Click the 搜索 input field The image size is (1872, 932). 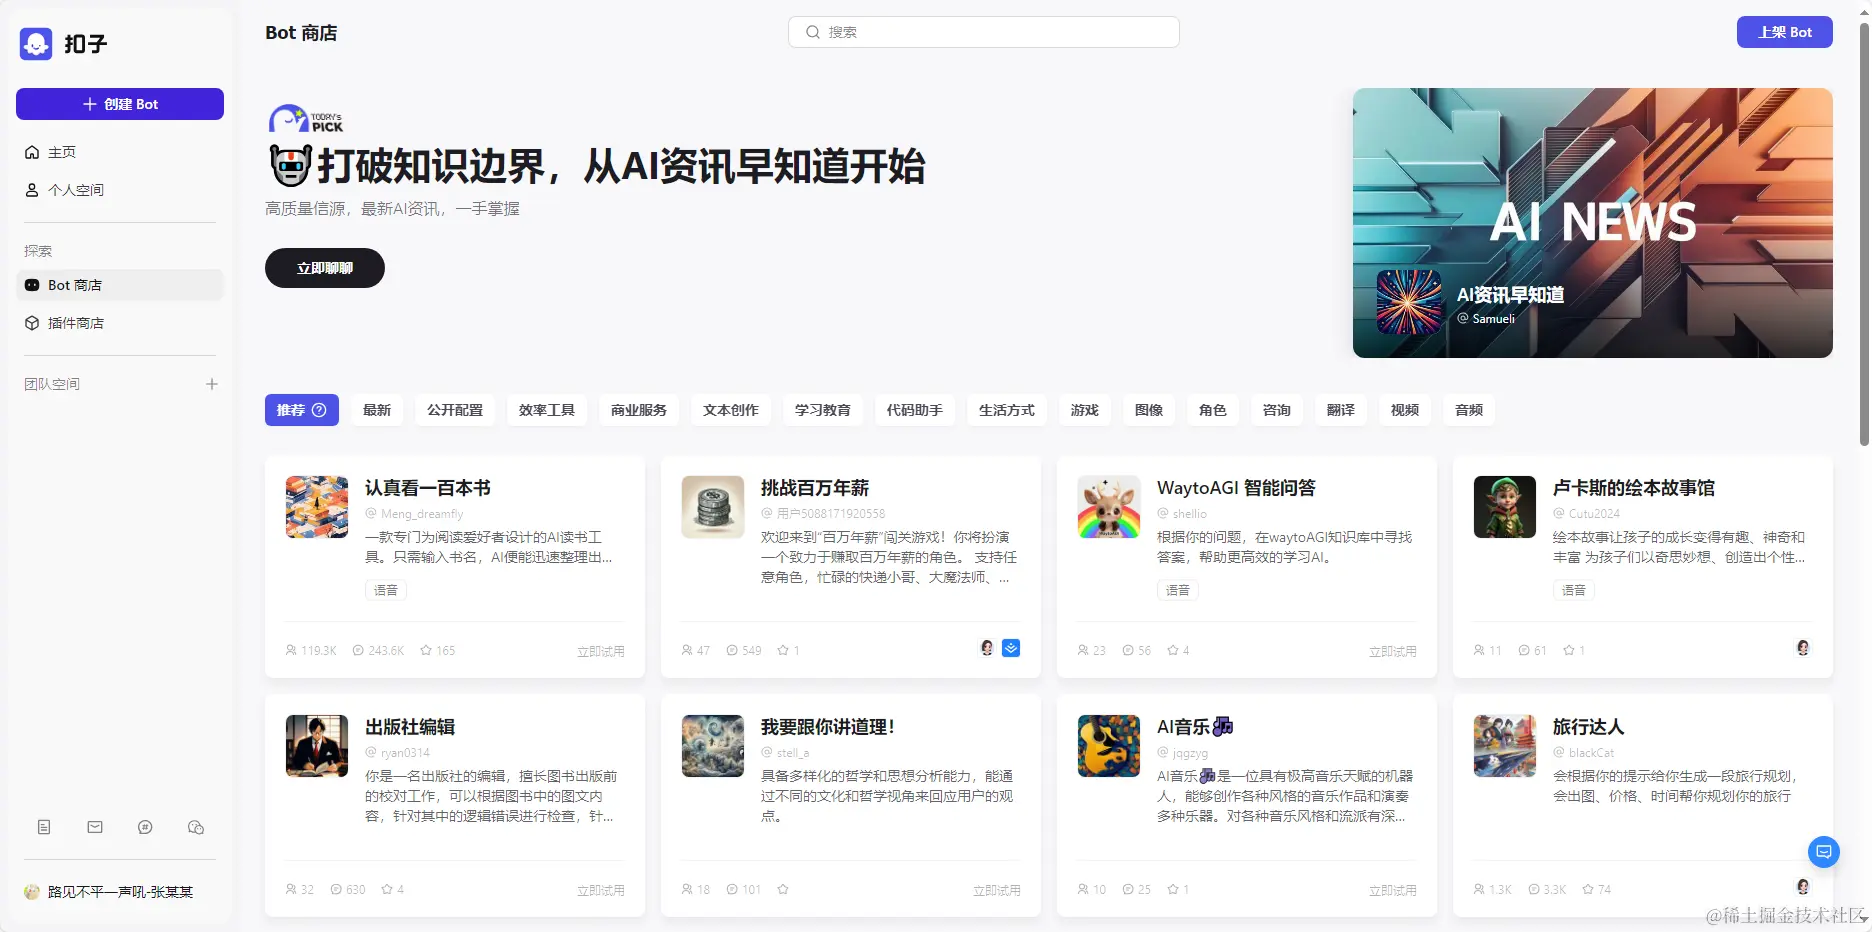click(984, 32)
